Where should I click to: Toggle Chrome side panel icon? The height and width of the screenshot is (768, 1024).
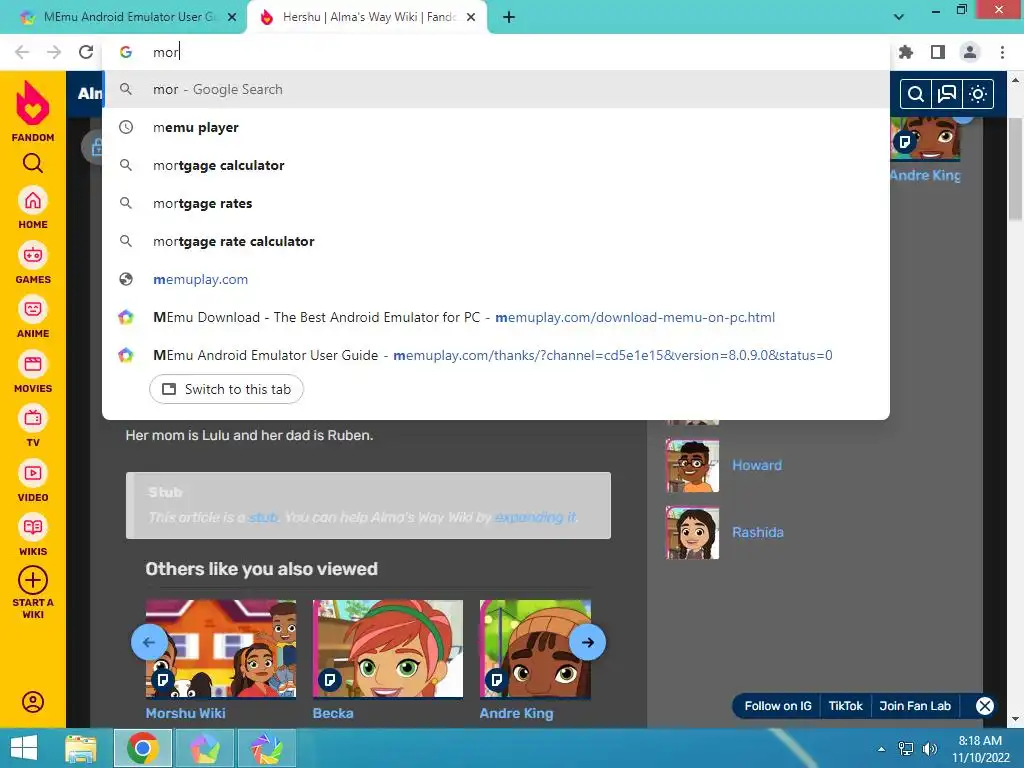point(938,52)
